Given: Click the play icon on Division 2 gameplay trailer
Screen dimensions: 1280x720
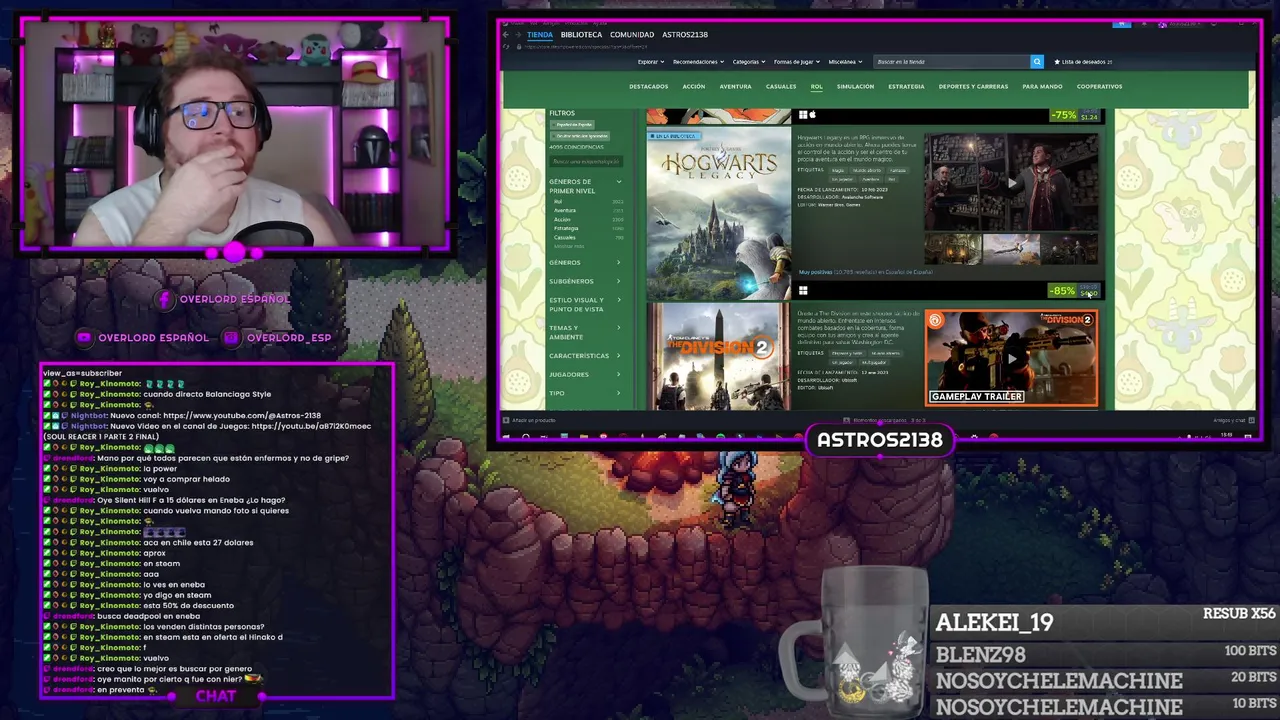Looking at the screenshot, I should coord(1012,358).
